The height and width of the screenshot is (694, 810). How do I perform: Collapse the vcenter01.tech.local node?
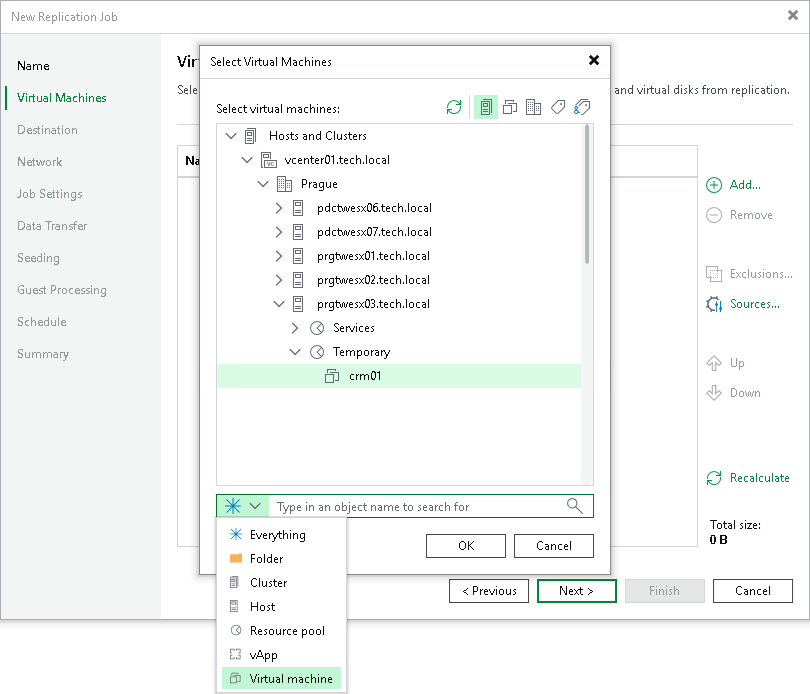pyautogui.click(x=247, y=160)
